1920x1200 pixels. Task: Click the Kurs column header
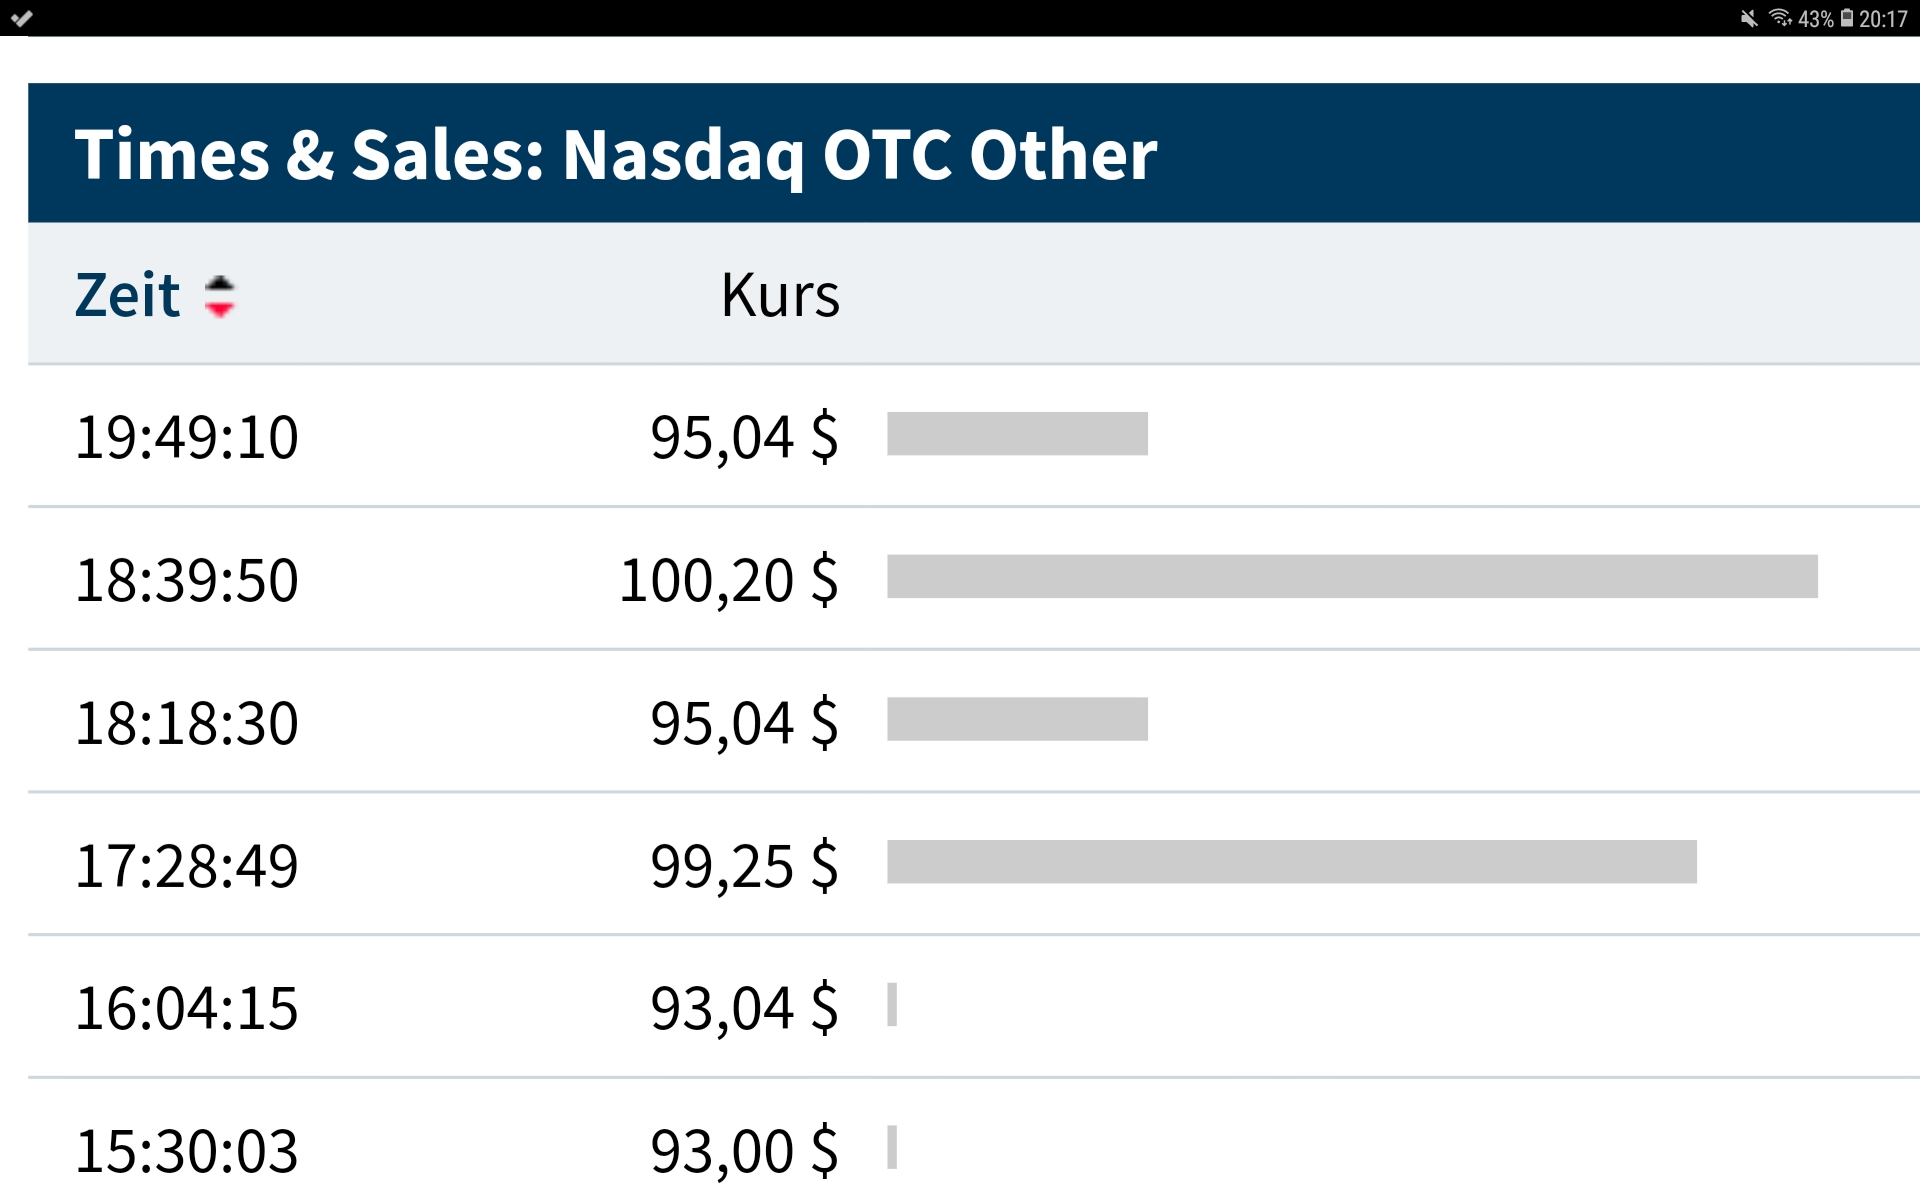point(780,296)
